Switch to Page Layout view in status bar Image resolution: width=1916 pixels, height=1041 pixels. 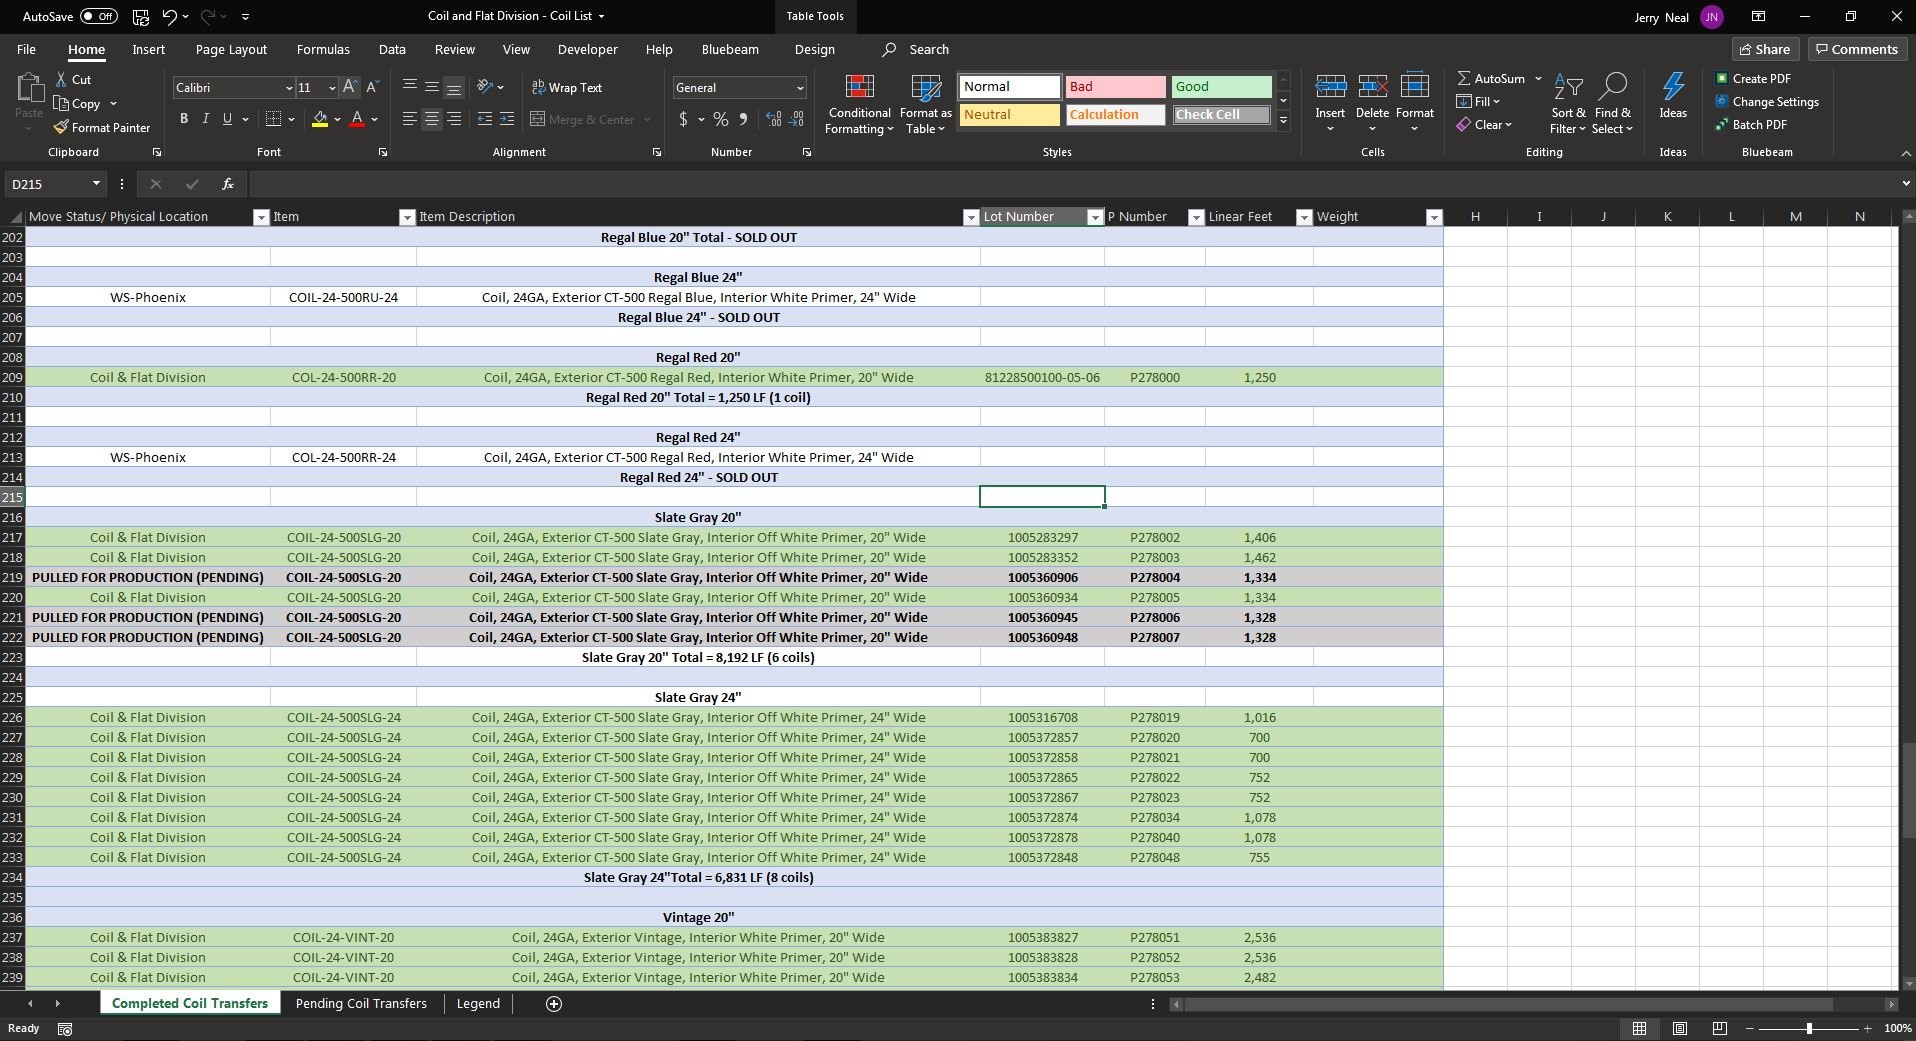pyautogui.click(x=1680, y=1029)
